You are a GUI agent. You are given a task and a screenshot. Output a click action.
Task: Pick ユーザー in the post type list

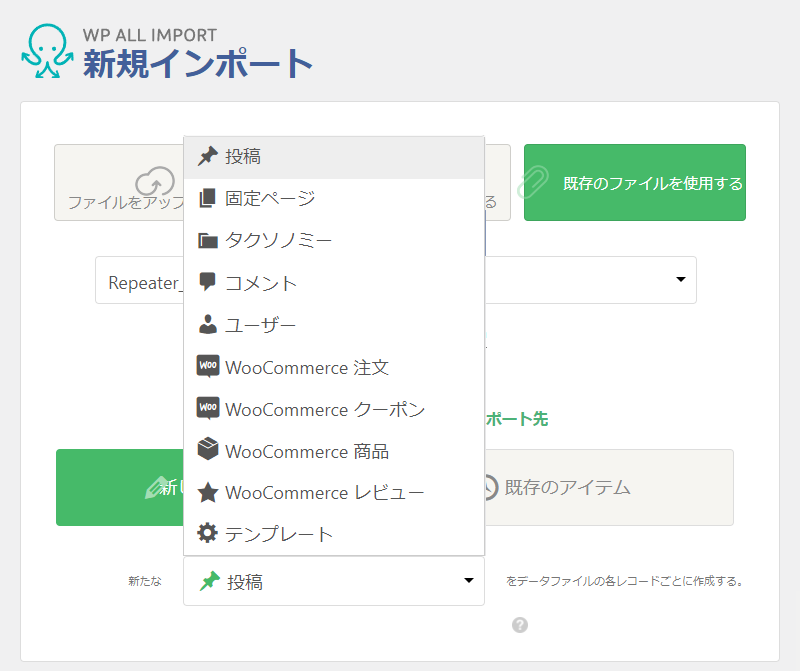pyautogui.click(x=334, y=325)
